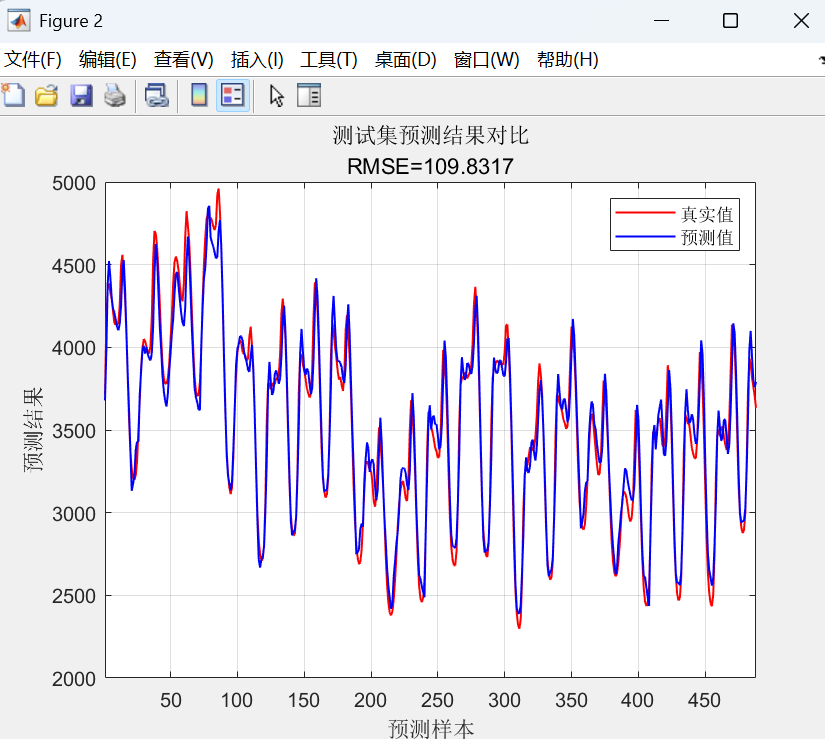This screenshot has height=739, width=825.
Task: Open the 窗口(W) menu
Action: (487, 59)
